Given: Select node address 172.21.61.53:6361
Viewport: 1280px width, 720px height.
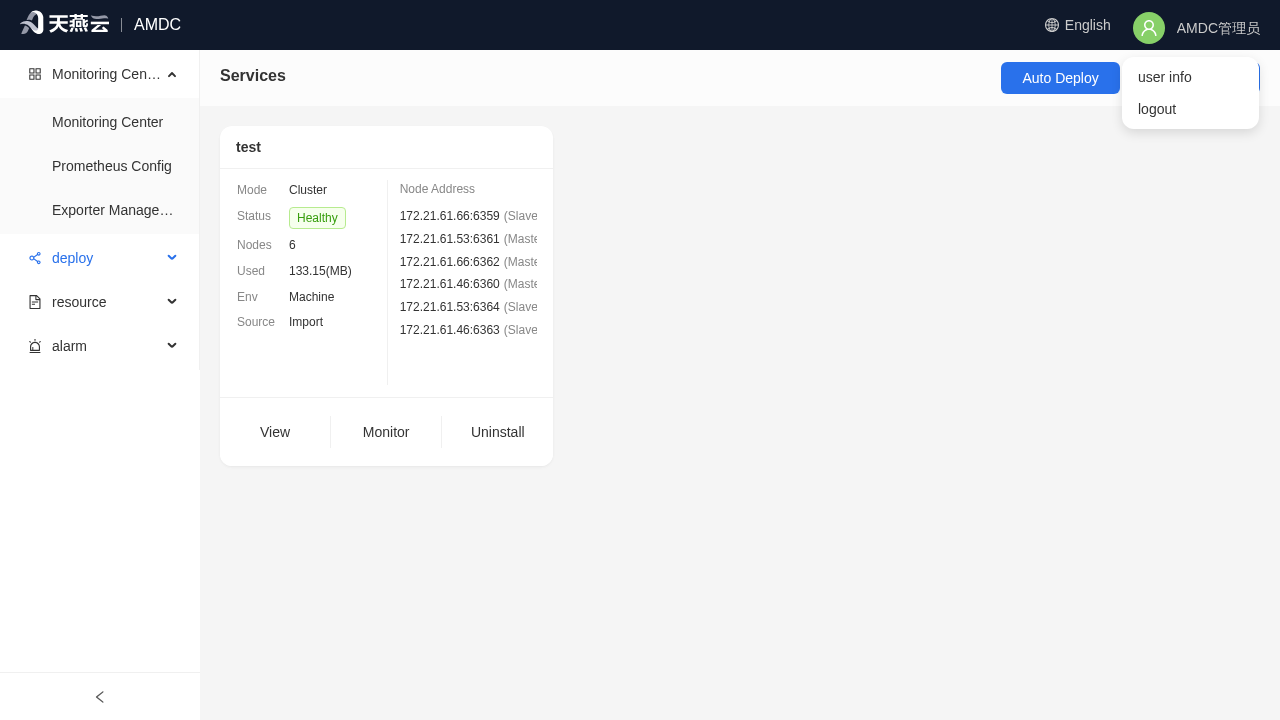Looking at the screenshot, I should [x=450, y=239].
